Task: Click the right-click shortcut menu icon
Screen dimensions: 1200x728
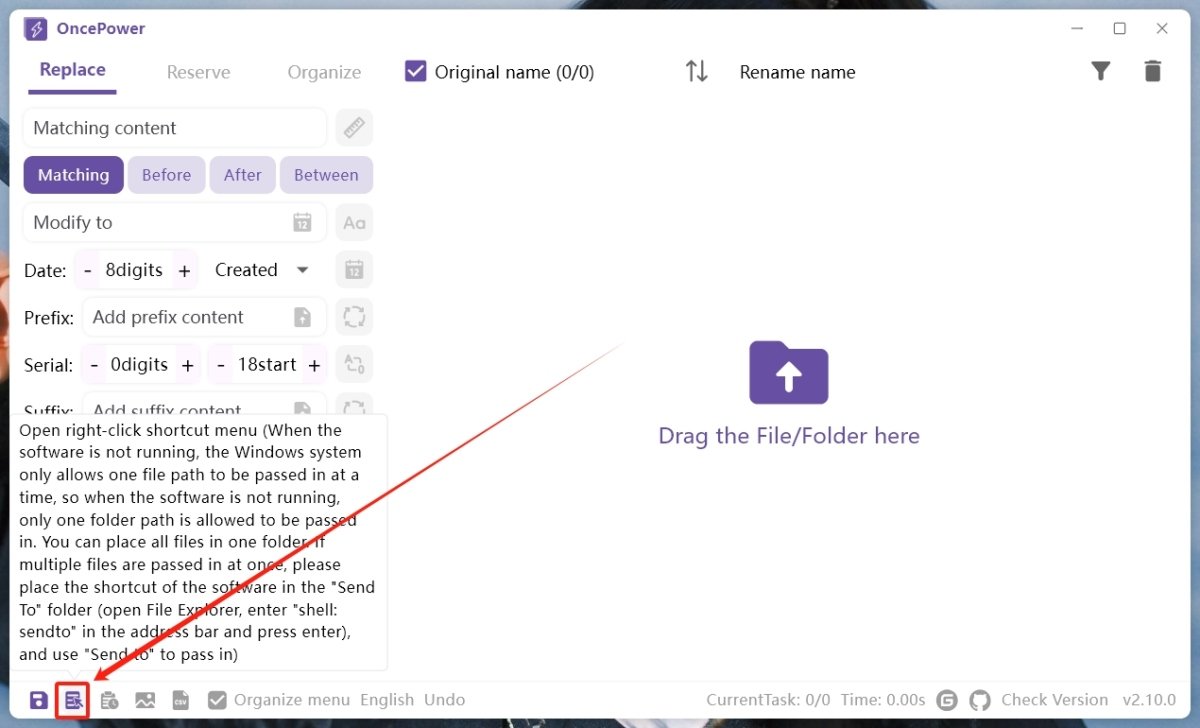Action: click(73, 700)
